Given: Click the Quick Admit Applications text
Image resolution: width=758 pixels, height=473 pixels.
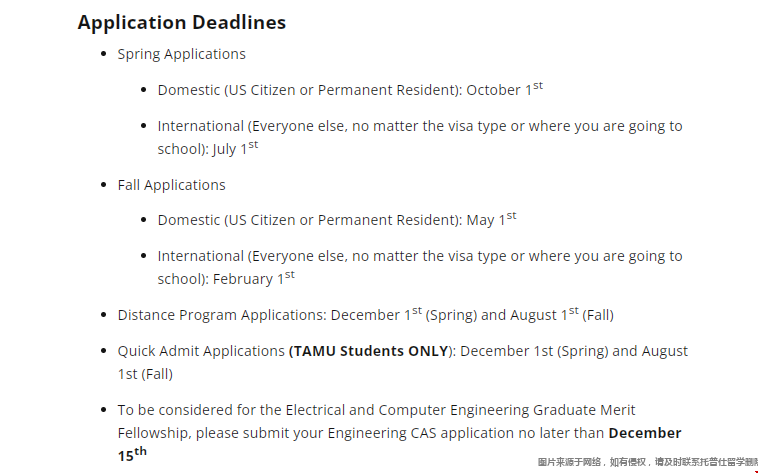Looking at the screenshot, I should coord(201,351).
